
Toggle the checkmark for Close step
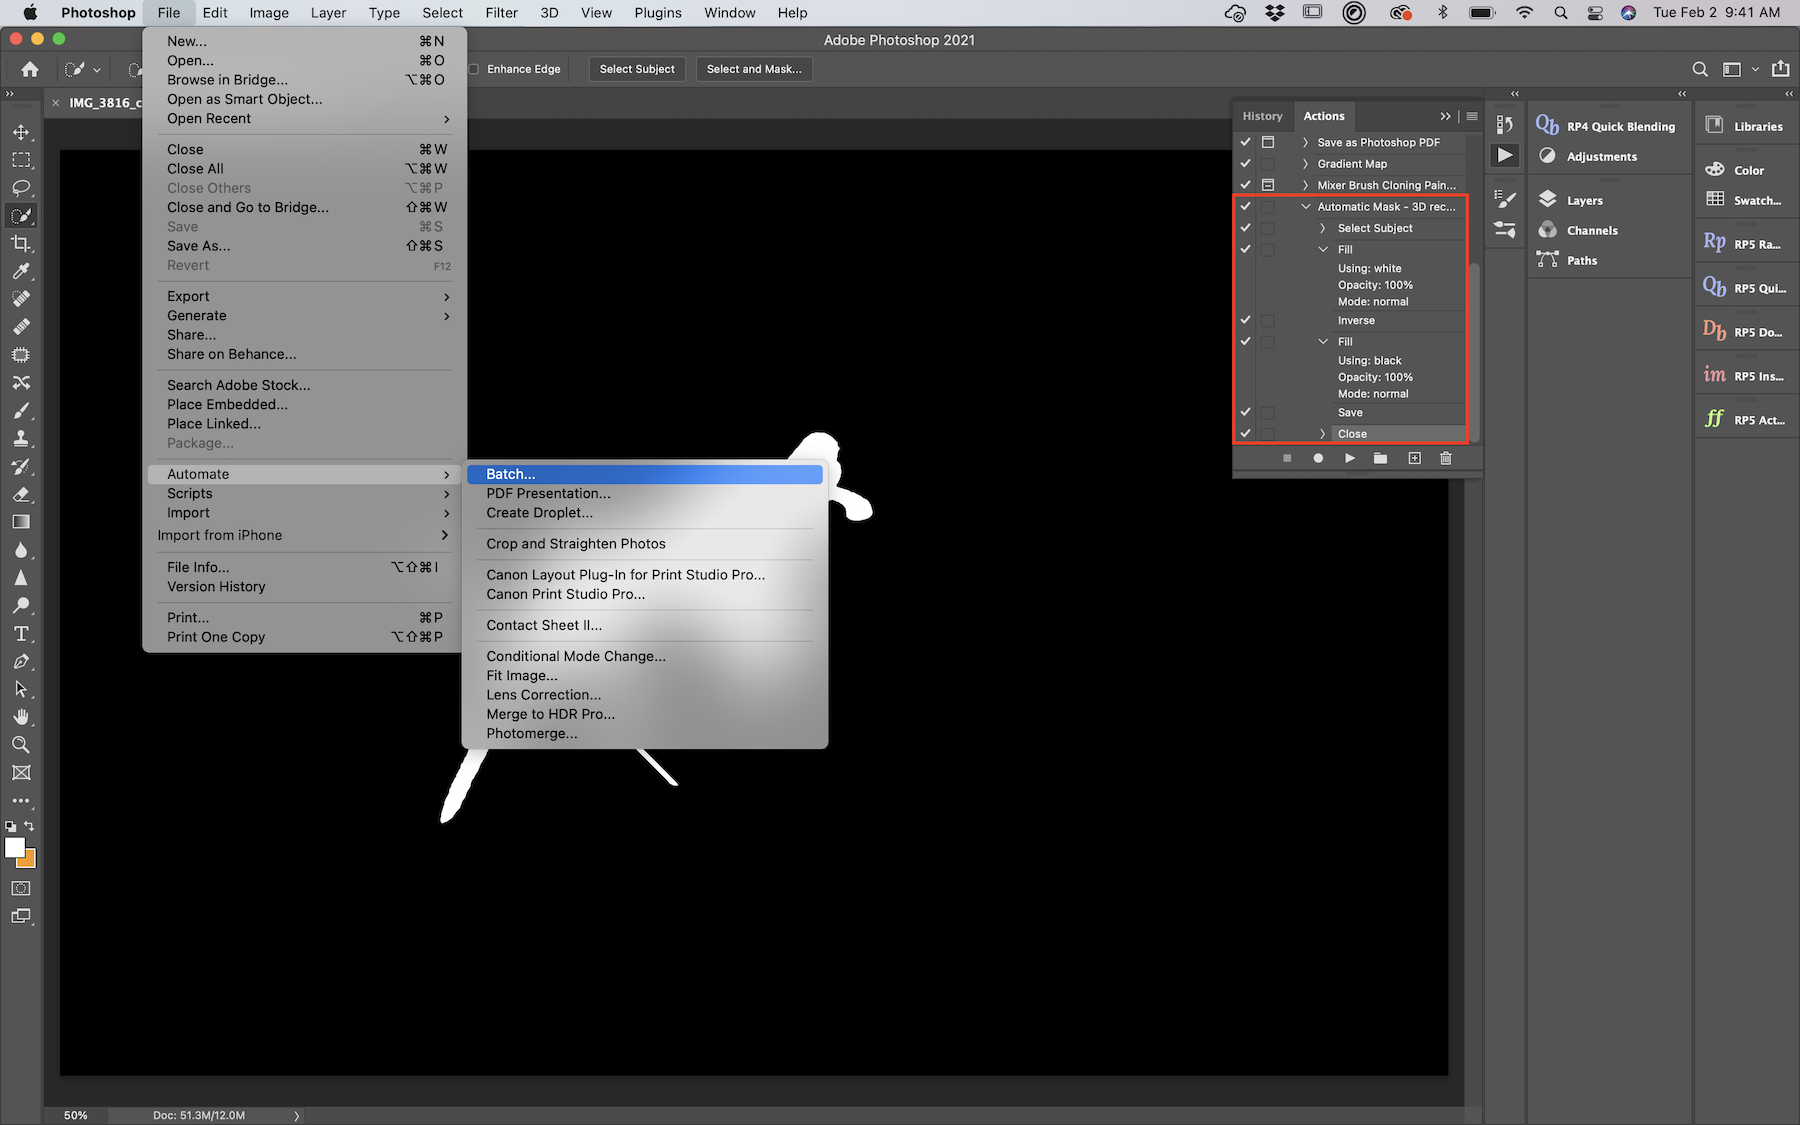click(1246, 434)
